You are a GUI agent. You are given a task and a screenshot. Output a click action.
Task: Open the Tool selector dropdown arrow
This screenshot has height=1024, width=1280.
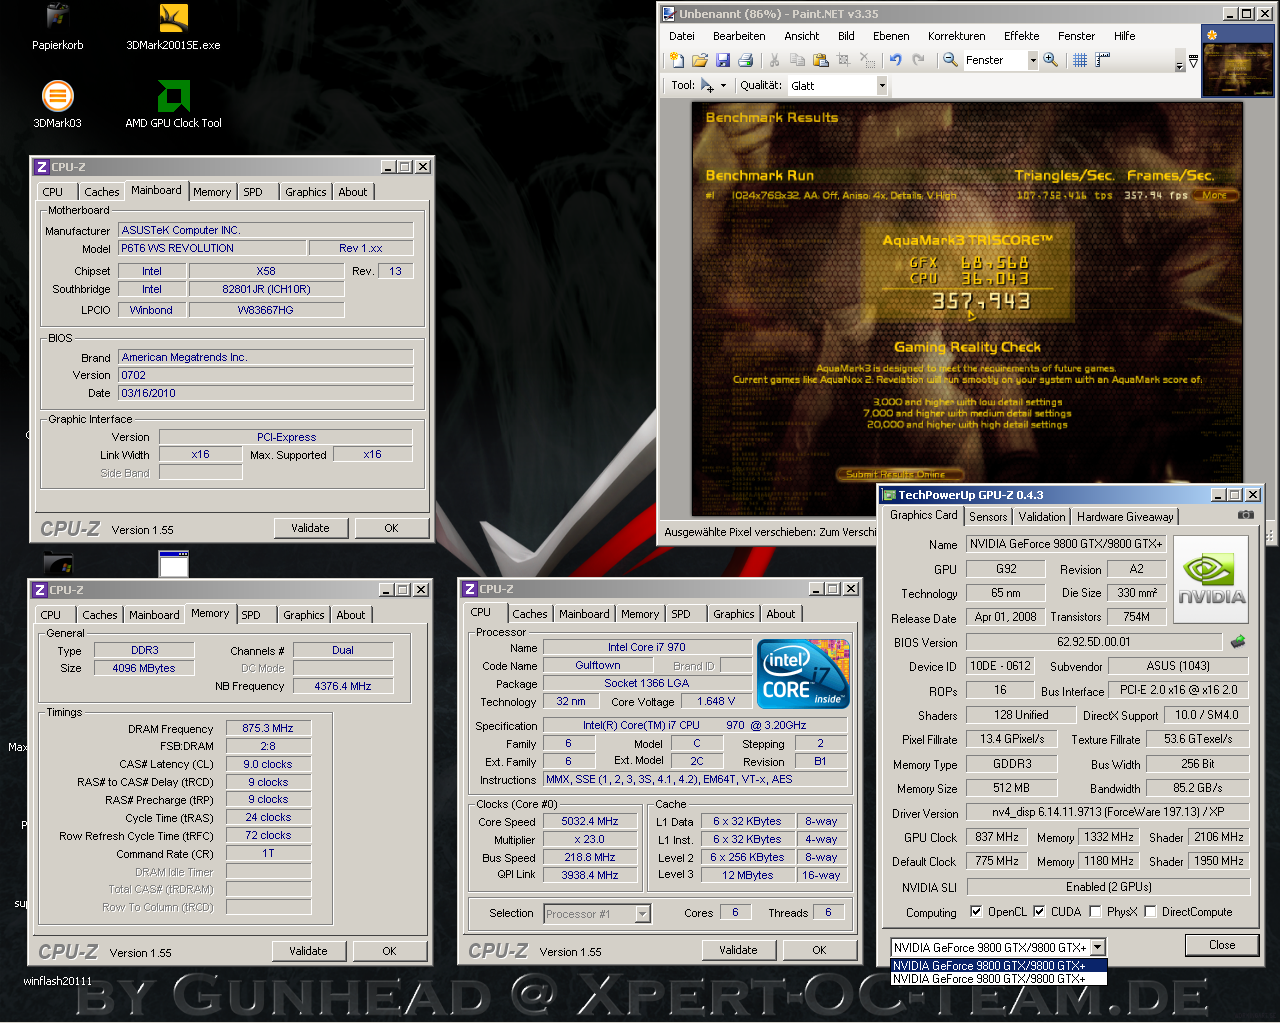(723, 85)
